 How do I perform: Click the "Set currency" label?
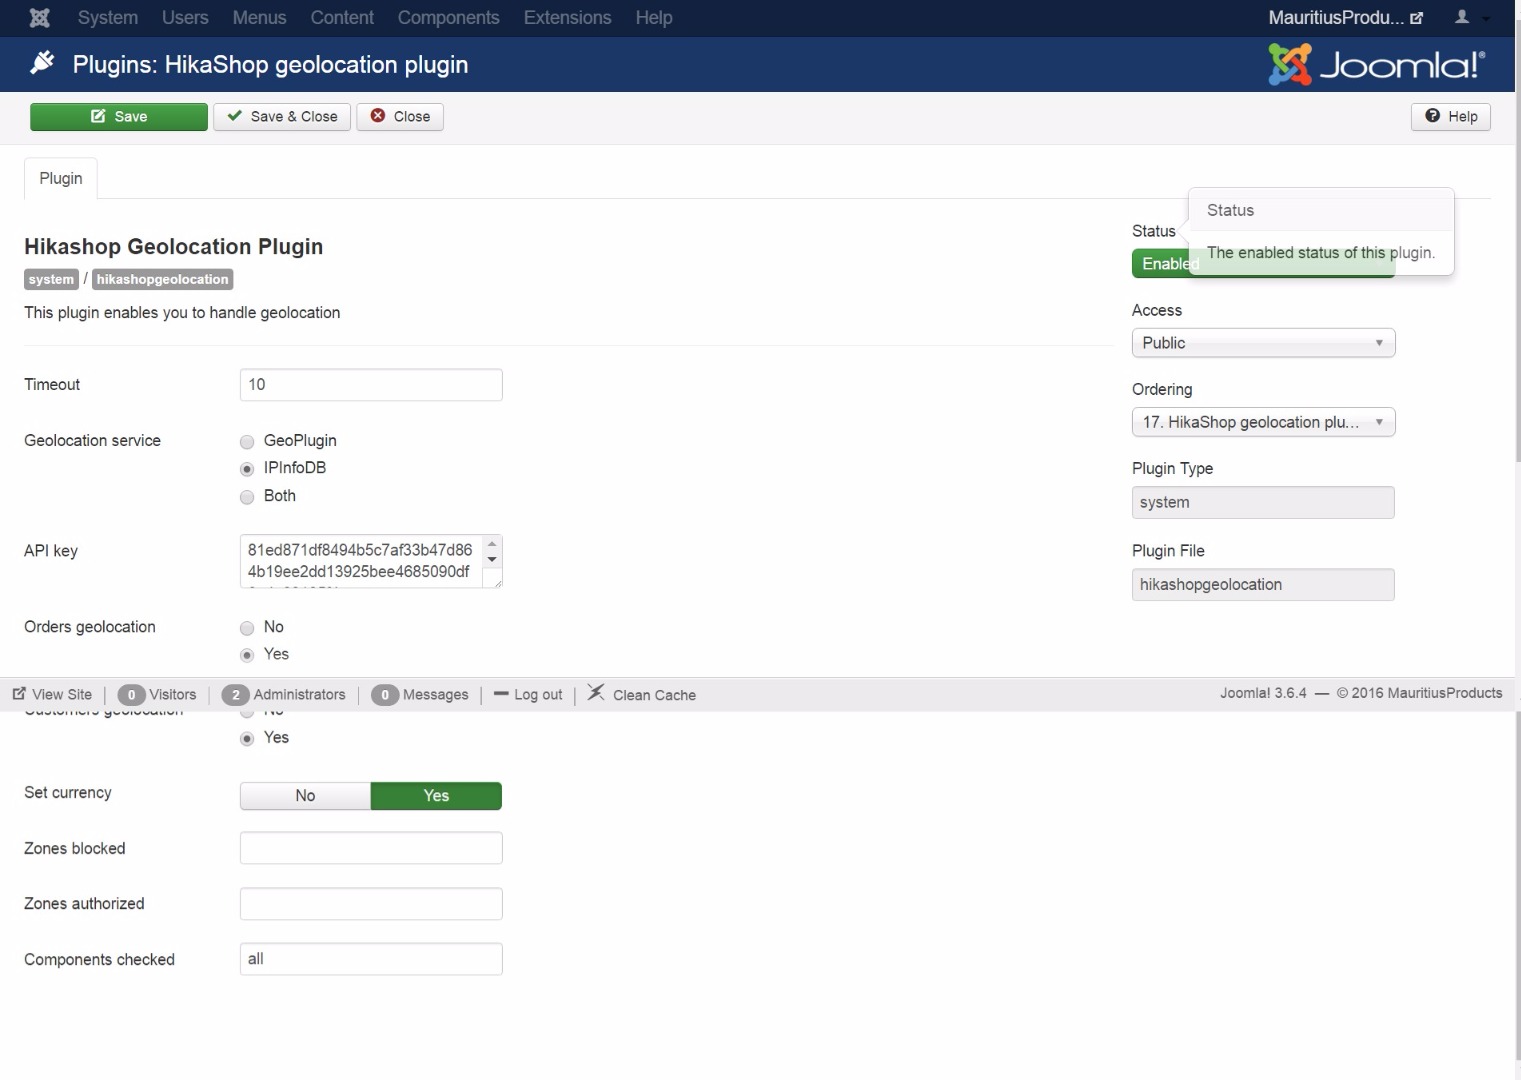pyautogui.click(x=68, y=793)
